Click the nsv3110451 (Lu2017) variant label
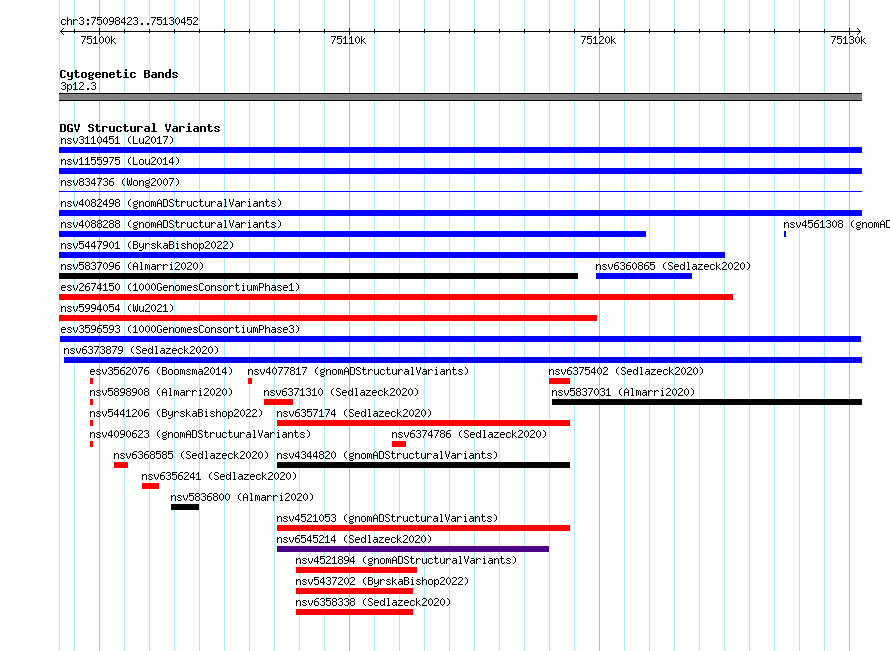This screenshot has height=651, width=890. coord(117,140)
